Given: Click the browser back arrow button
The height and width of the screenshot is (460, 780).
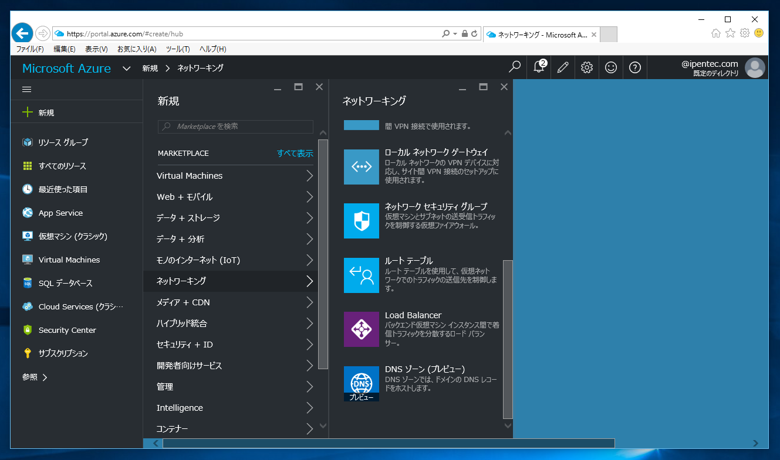Looking at the screenshot, I should [22, 33].
